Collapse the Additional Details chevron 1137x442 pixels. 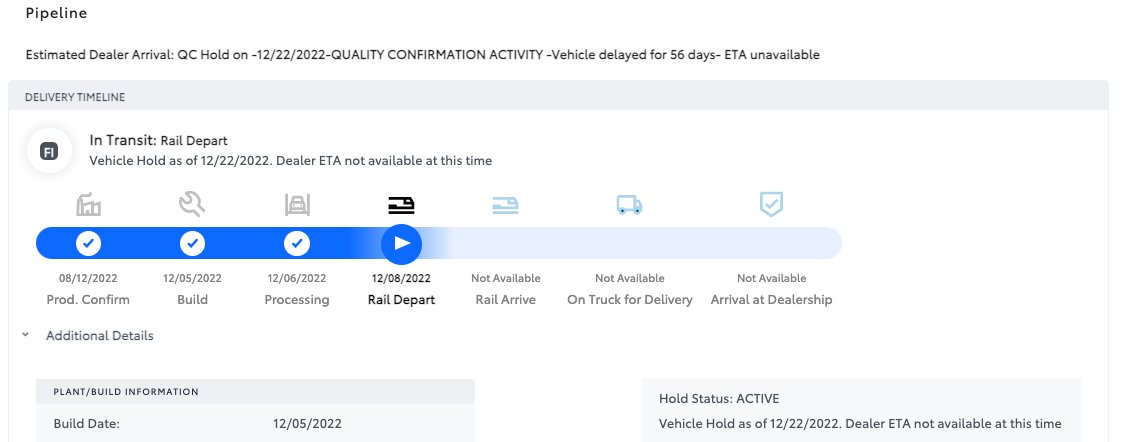(x=25, y=335)
